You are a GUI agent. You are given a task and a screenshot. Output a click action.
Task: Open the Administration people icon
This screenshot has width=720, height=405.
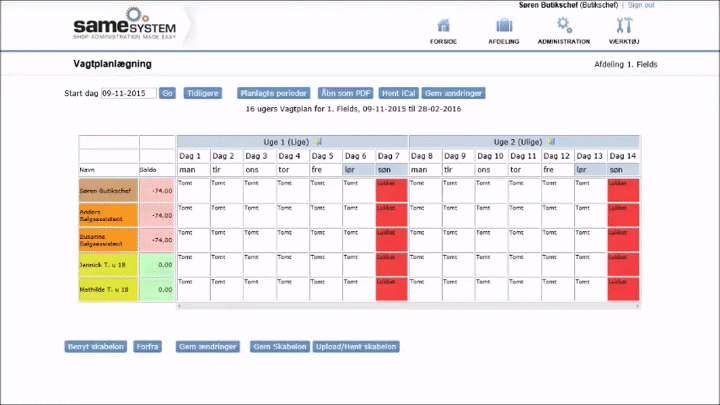click(x=563, y=26)
